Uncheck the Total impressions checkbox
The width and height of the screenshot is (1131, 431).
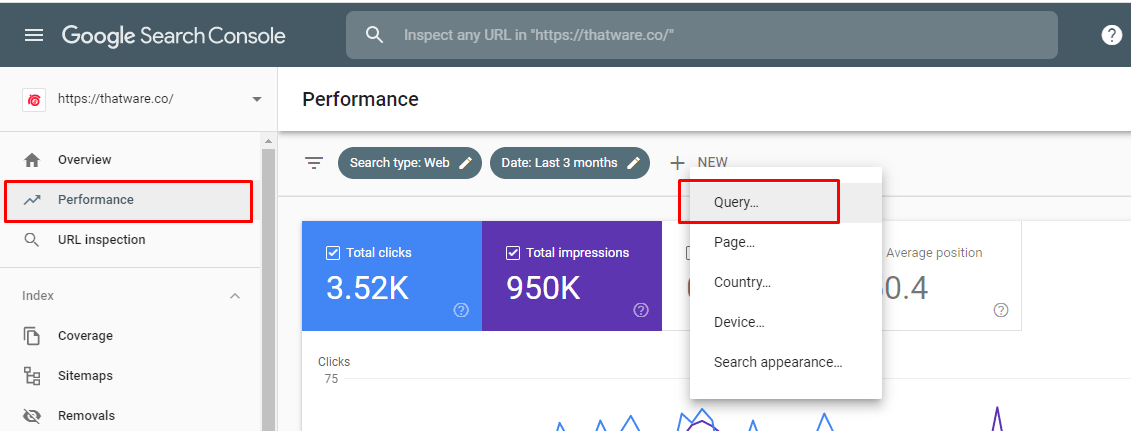(513, 253)
